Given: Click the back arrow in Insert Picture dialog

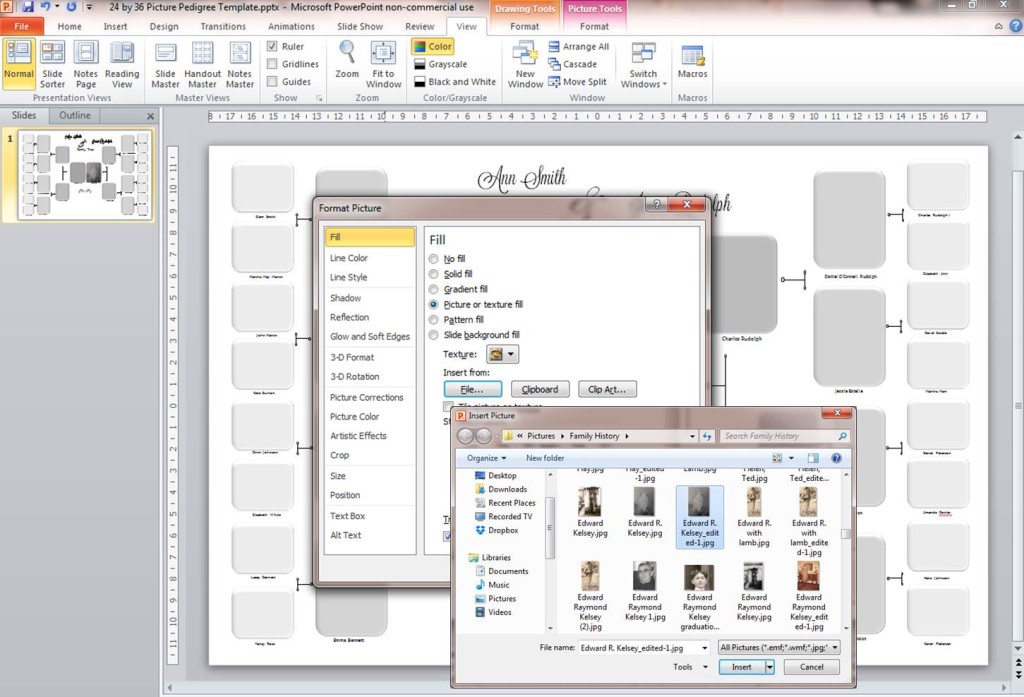Looking at the screenshot, I should pyautogui.click(x=465, y=436).
